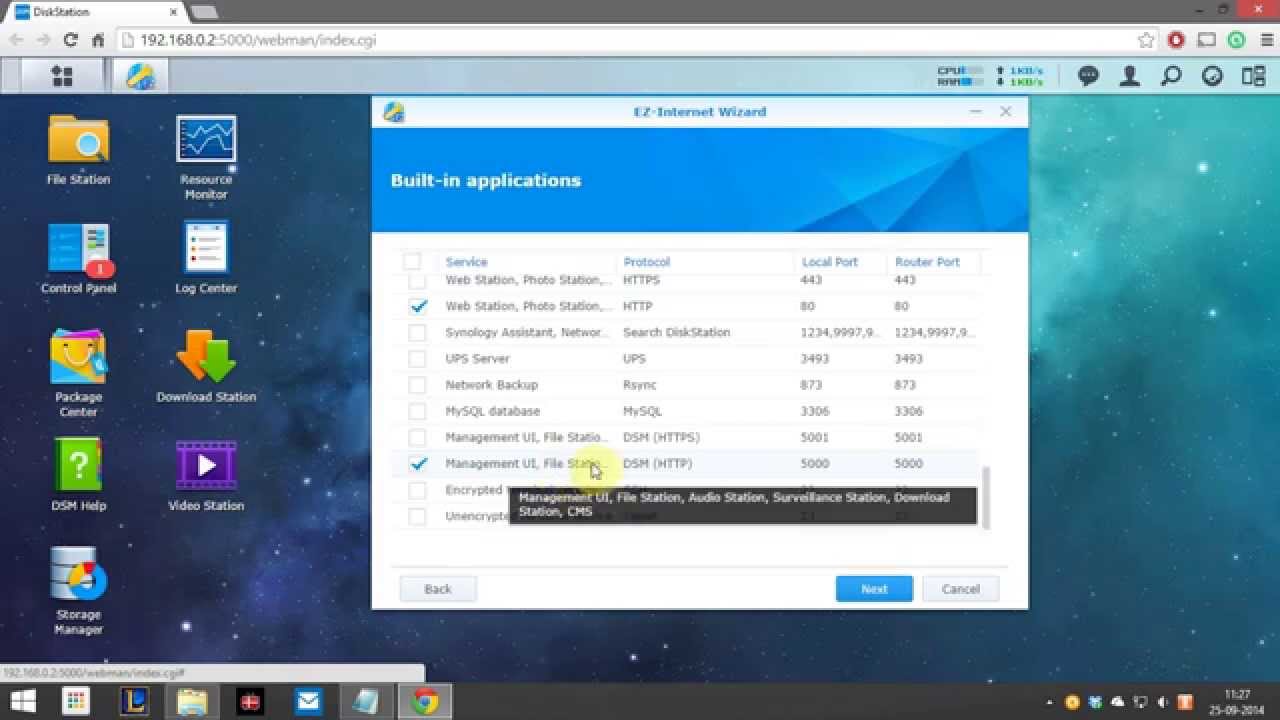
Task: Cancel the EZ-Internet Wizard
Action: tap(960, 589)
